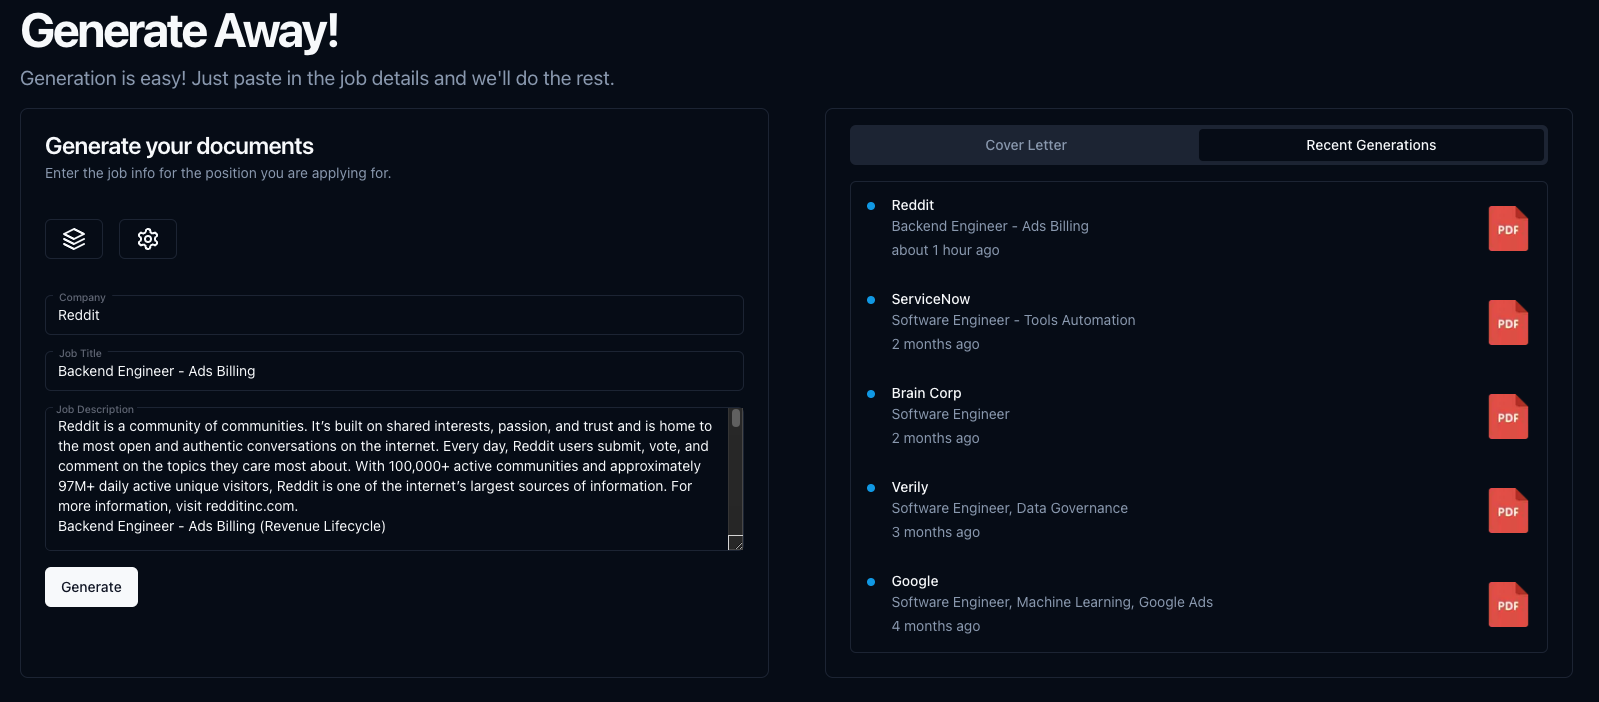Open the Verily PDF icon
The width and height of the screenshot is (1599, 702).
[x=1508, y=511]
